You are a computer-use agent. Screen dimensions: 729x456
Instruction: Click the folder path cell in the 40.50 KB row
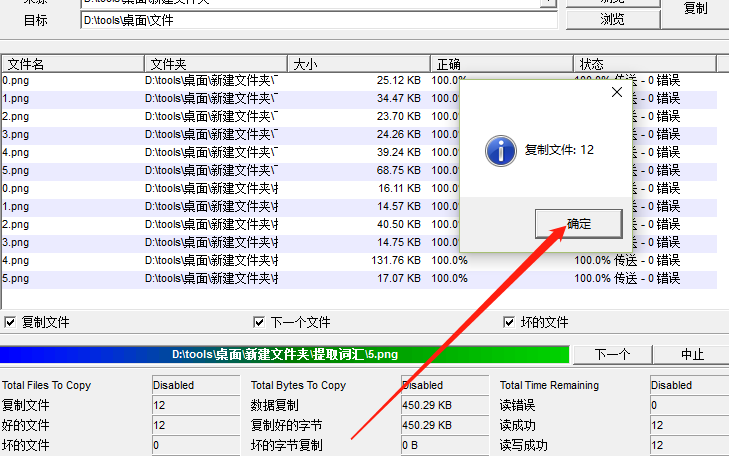click(x=212, y=225)
